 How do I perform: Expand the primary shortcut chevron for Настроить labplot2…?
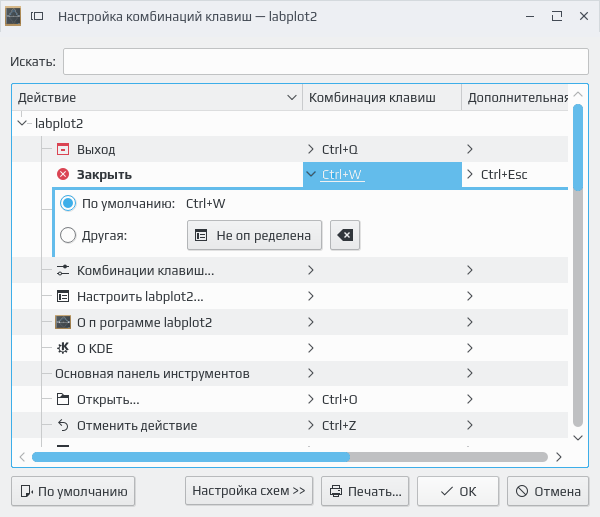click(310, 296)
